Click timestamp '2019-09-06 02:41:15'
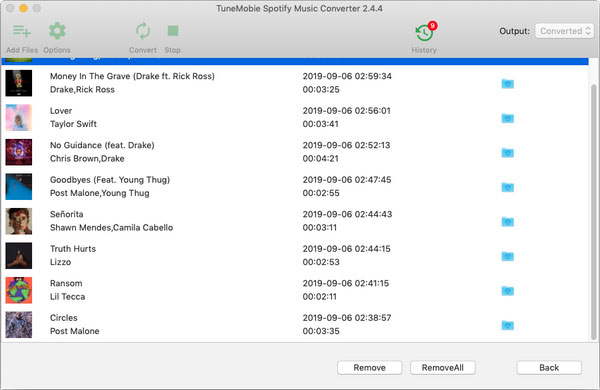600x390 pixels. 346,283
